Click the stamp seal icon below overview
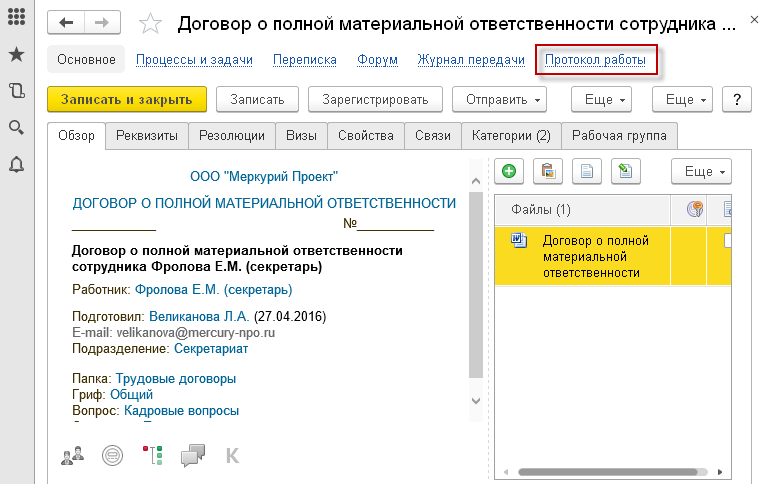 point(112,456)
